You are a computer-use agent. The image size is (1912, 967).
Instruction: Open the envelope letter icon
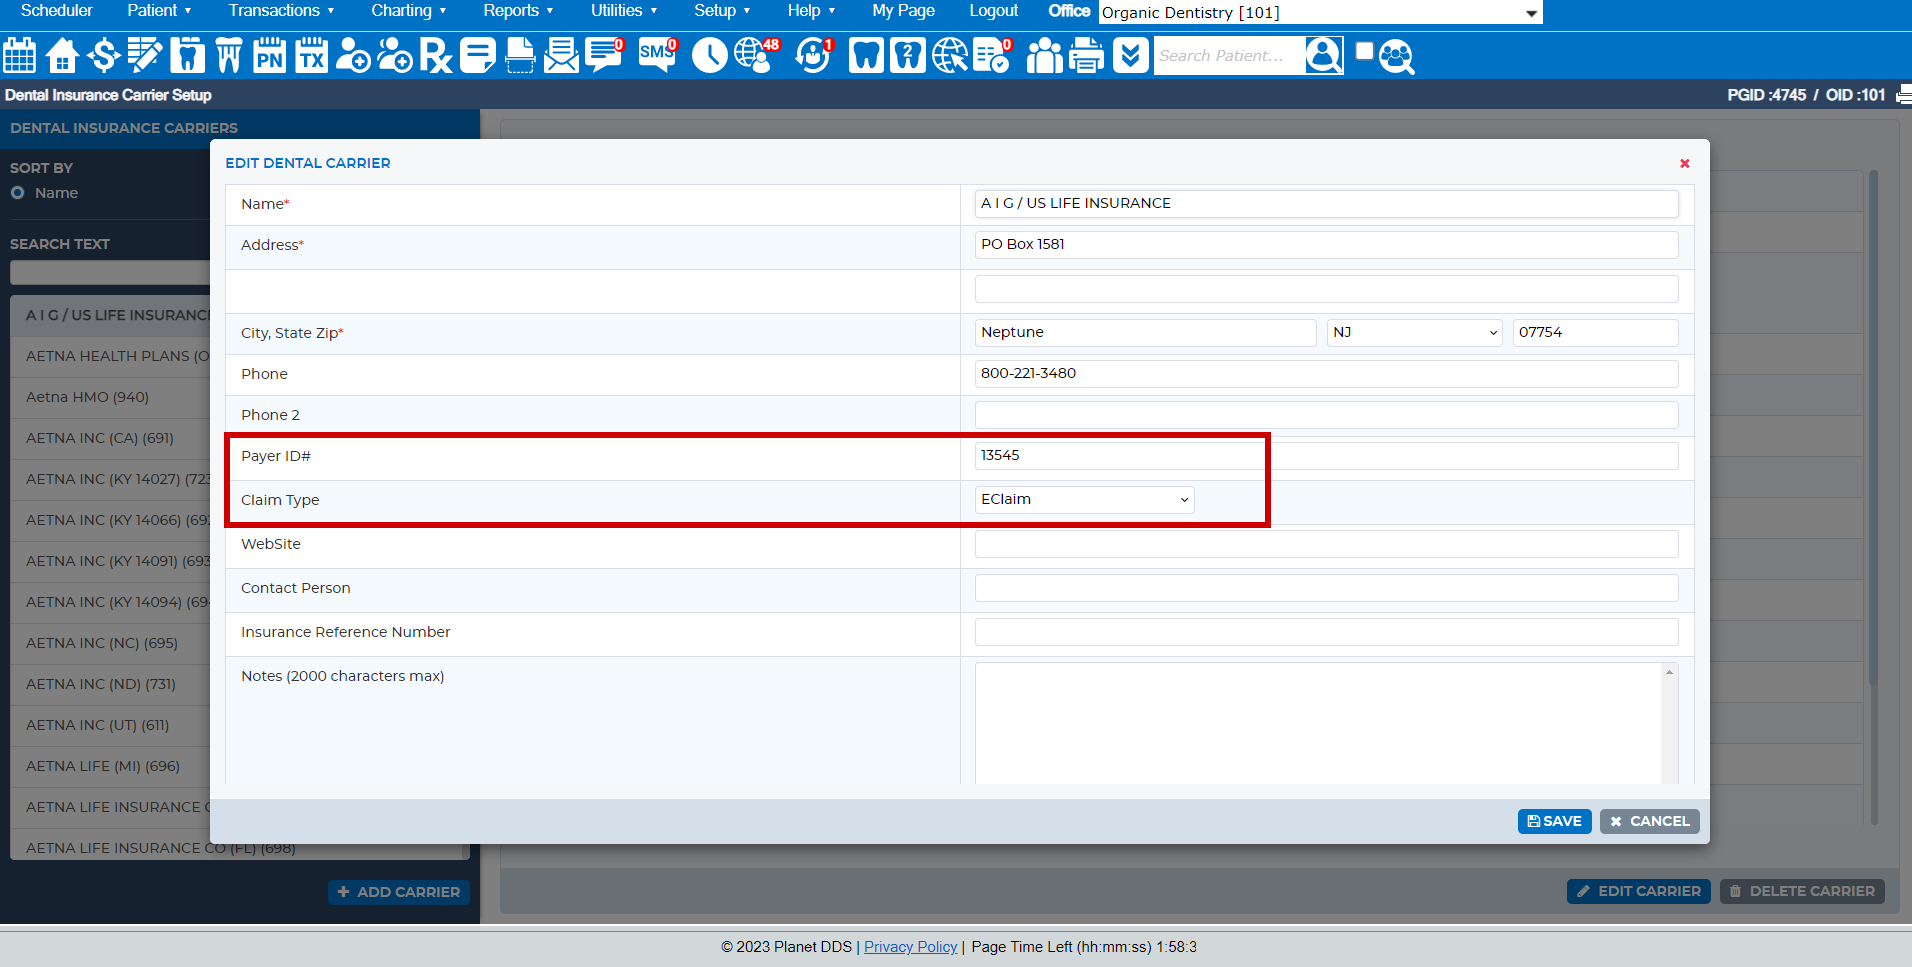click(561, 56)
